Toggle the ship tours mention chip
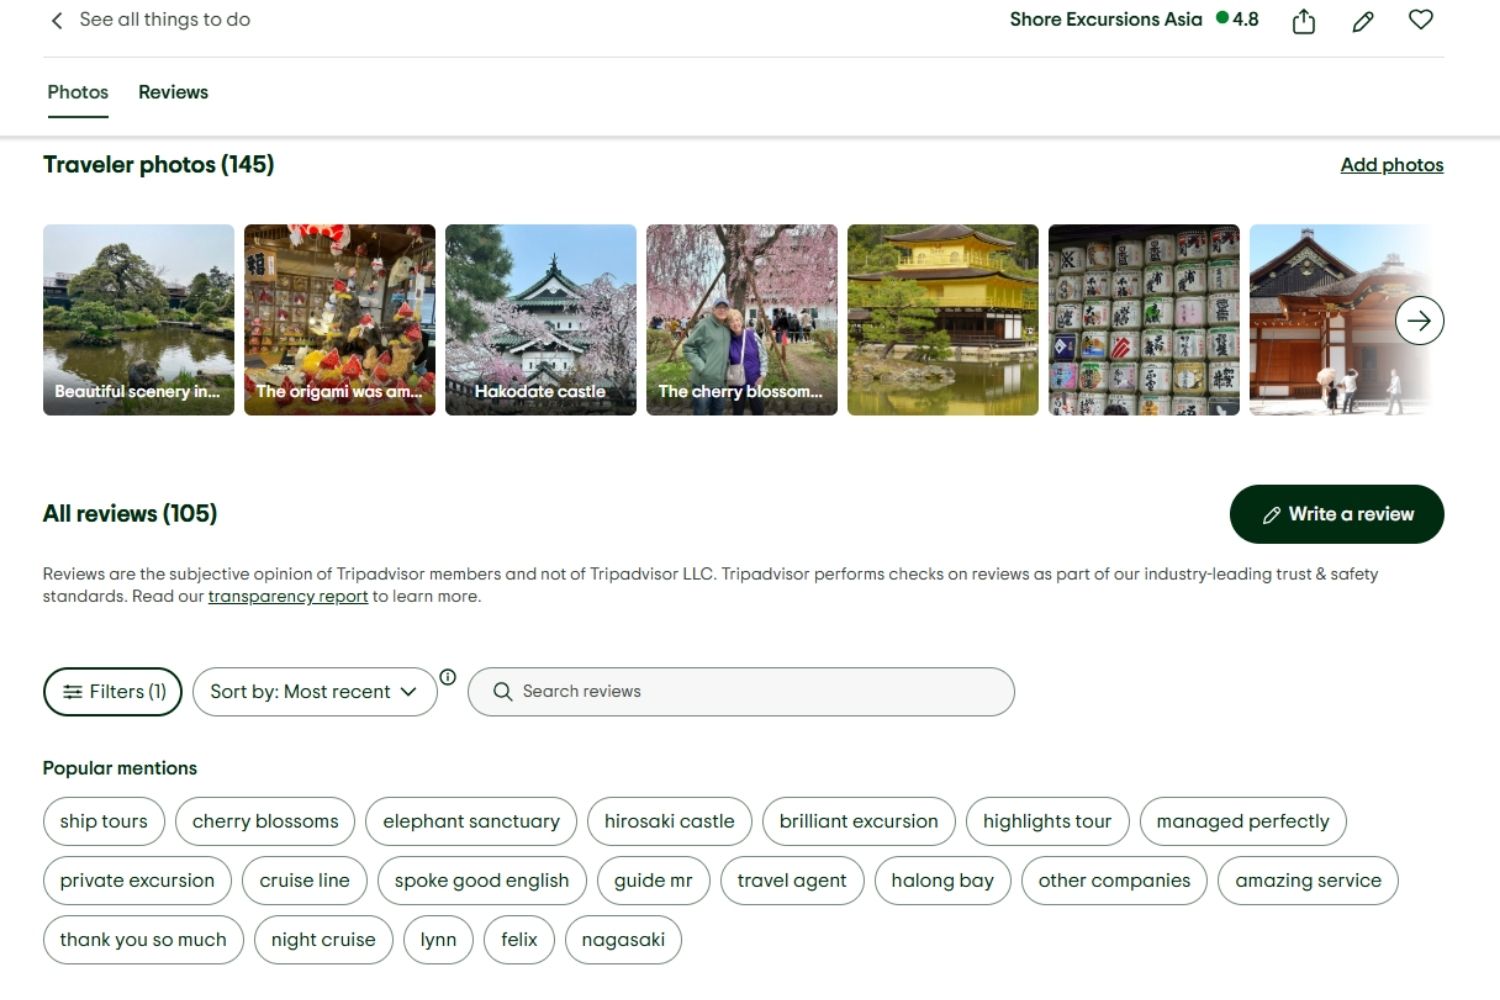The width and height of the screenshot is (1500, 1000). pyautogui.click(x=103, y=821)
